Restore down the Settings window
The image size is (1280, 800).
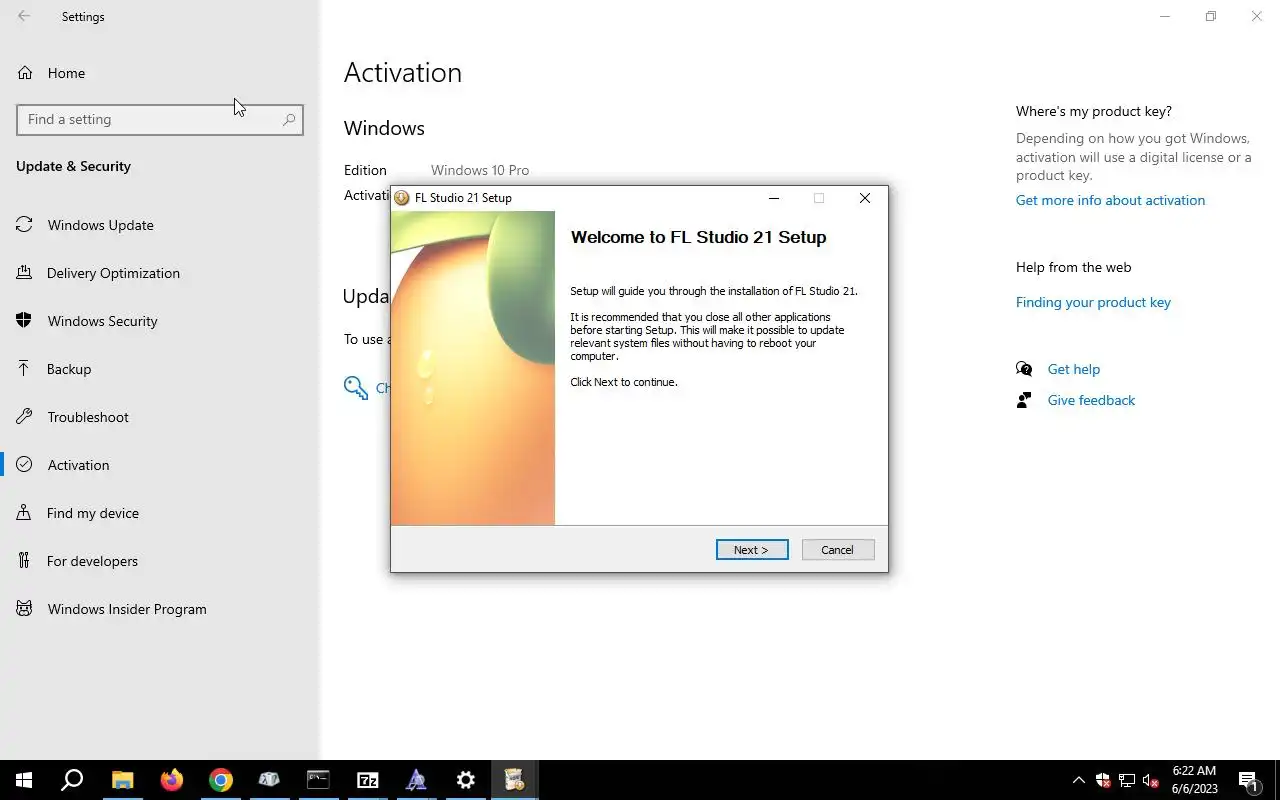[1211, 16]
